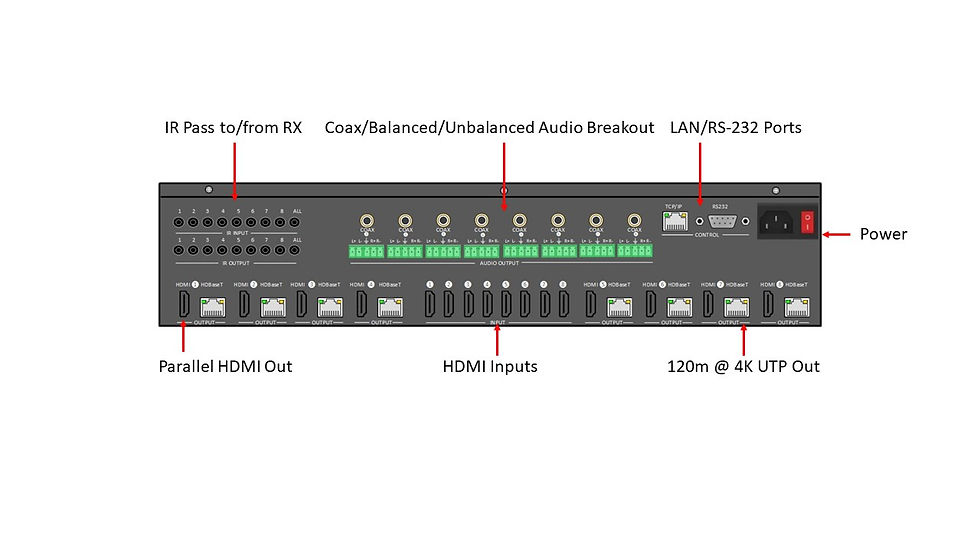
Task: Select the HDBaseT output 5 RJ45 port
Action: 619,307
